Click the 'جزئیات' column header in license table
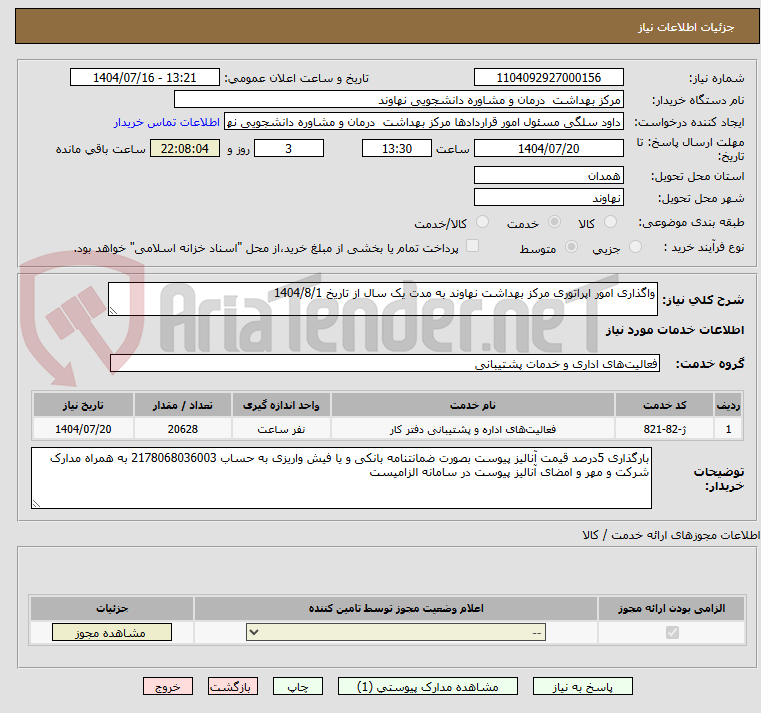 [x=112, y=608]
